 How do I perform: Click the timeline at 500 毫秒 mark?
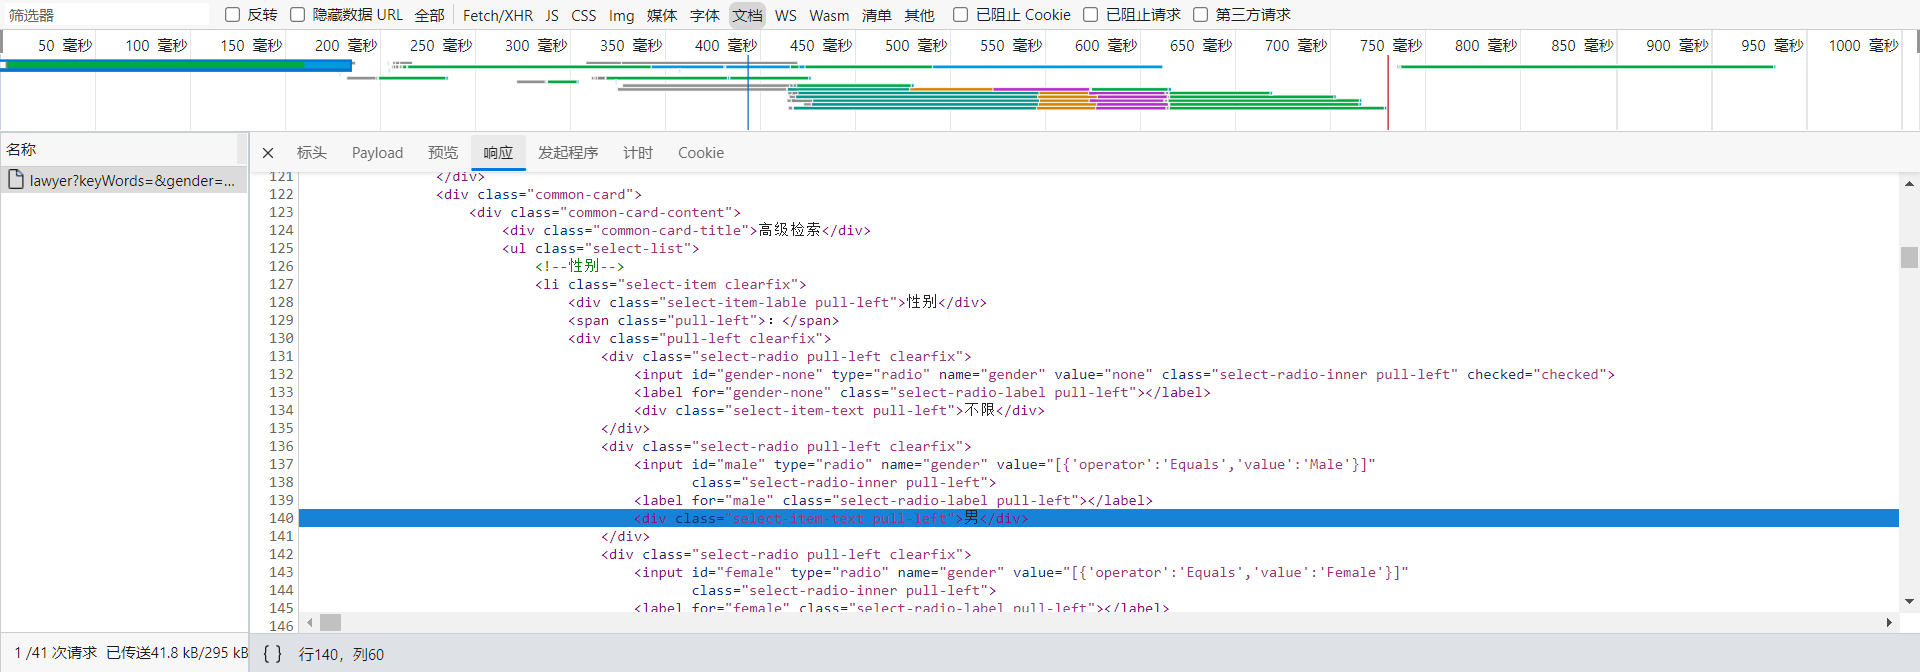916,46
